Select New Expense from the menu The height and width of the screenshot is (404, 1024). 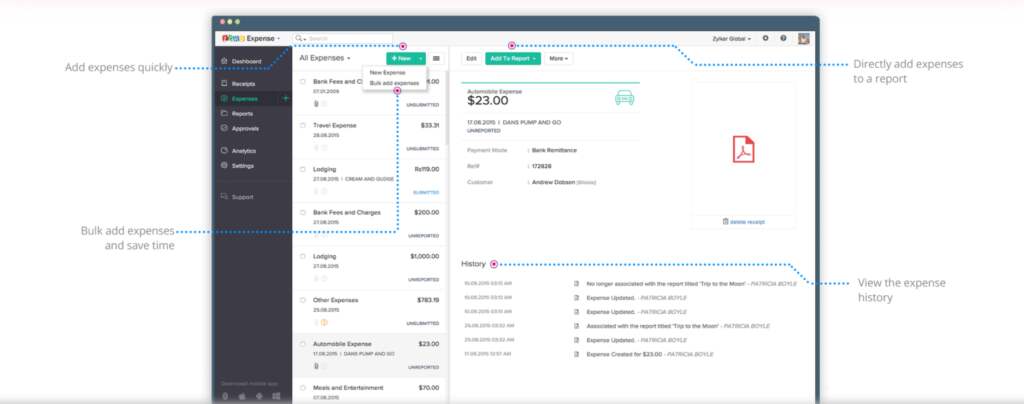point(388,73)
